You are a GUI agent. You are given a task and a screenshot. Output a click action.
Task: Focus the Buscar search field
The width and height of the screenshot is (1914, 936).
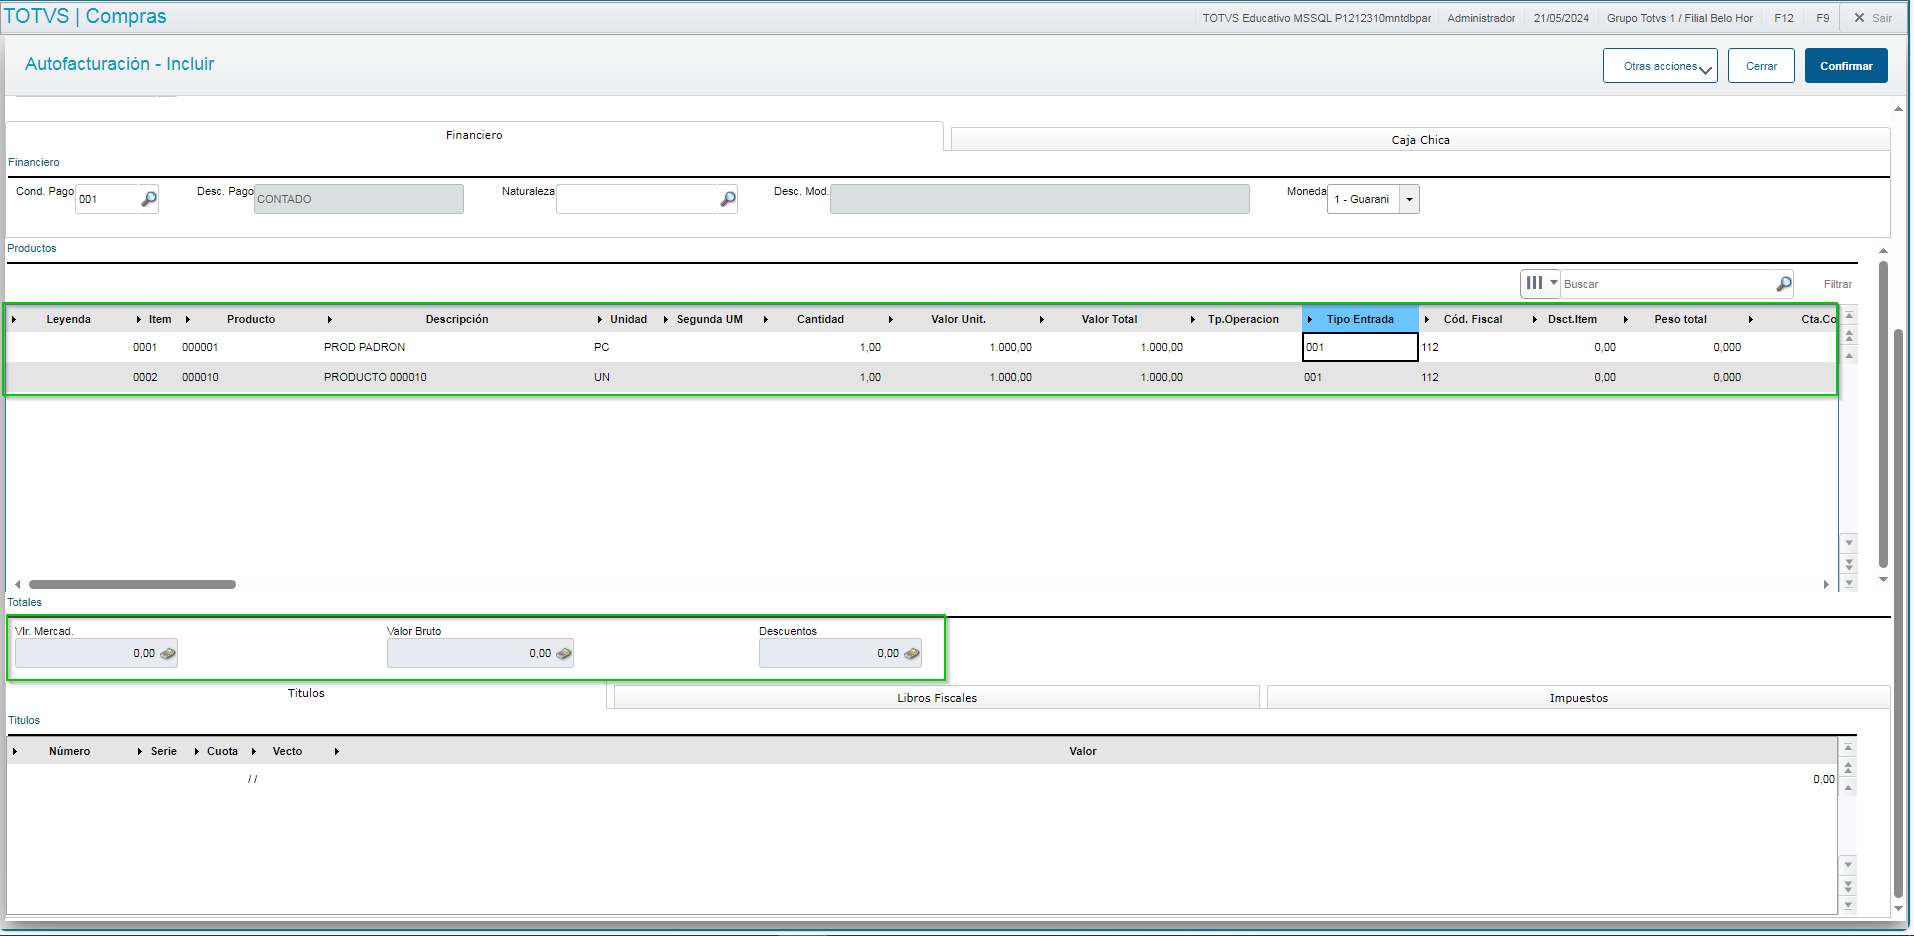[1668, 284]
